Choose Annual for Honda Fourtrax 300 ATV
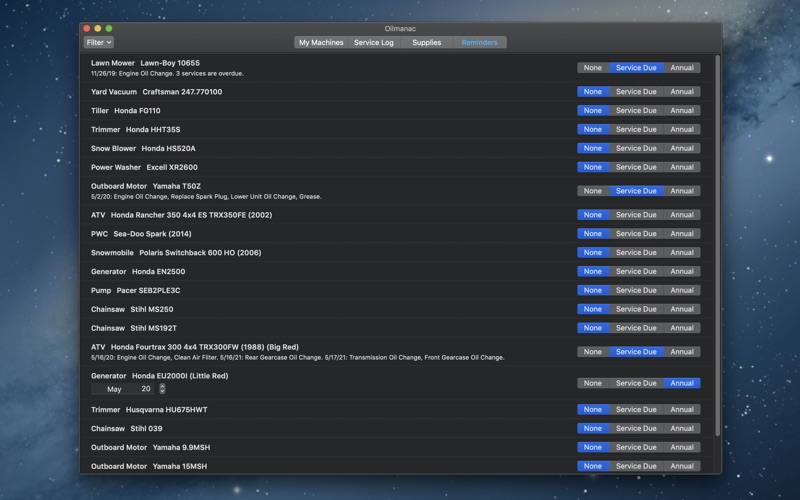Screen dimensions: 800x500 click(682, 352)
